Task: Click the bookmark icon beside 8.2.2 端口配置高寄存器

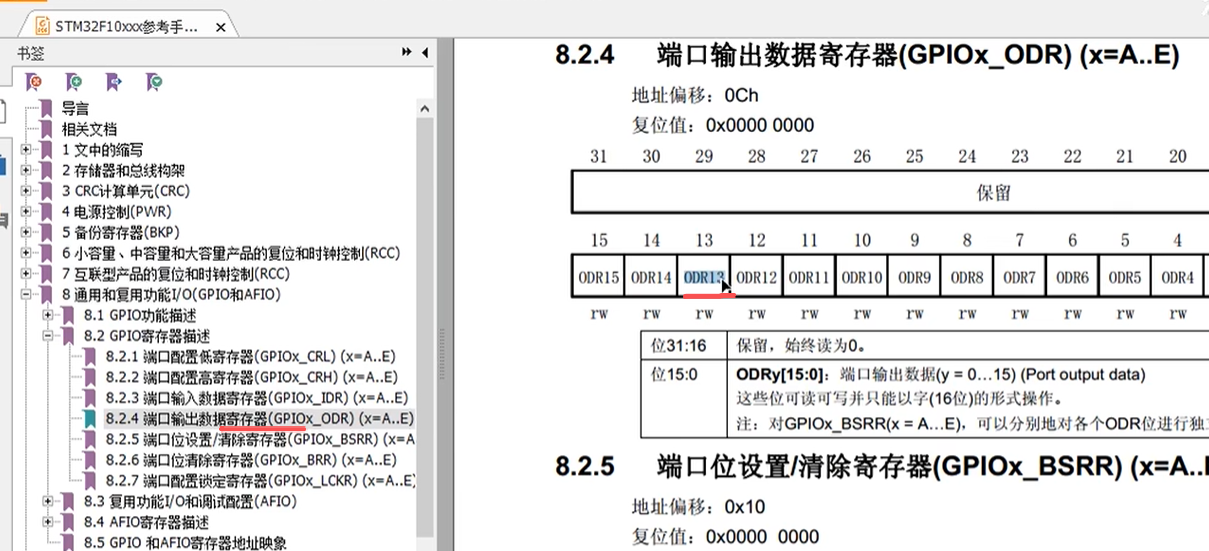Action: click(x=90, y=377)
